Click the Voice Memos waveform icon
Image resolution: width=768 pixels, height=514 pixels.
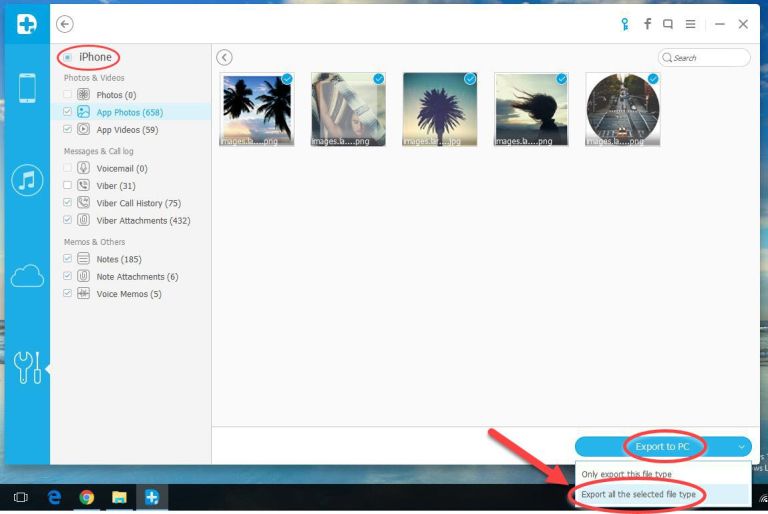[83, 294]
